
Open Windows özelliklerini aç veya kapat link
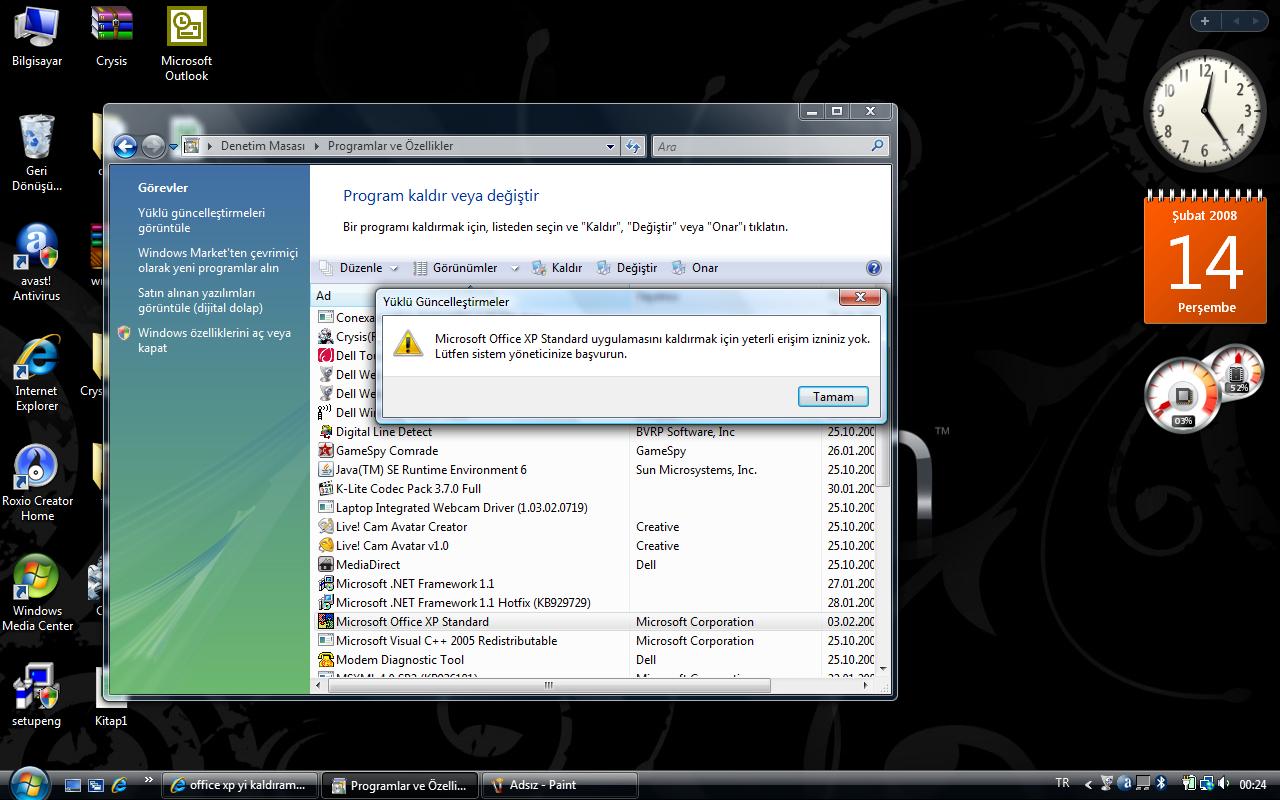pyautogui.click(x=214, y=340)
